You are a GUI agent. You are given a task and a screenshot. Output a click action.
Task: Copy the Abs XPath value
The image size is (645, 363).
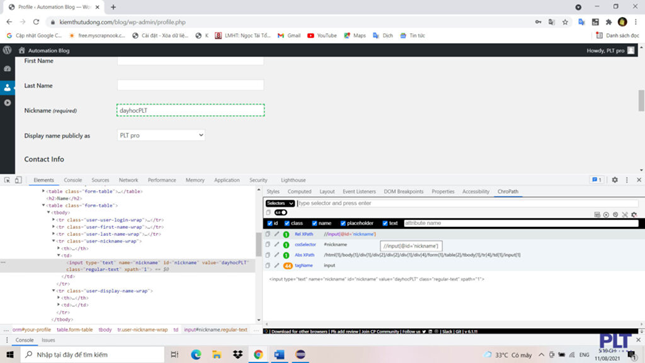point(267,255)
